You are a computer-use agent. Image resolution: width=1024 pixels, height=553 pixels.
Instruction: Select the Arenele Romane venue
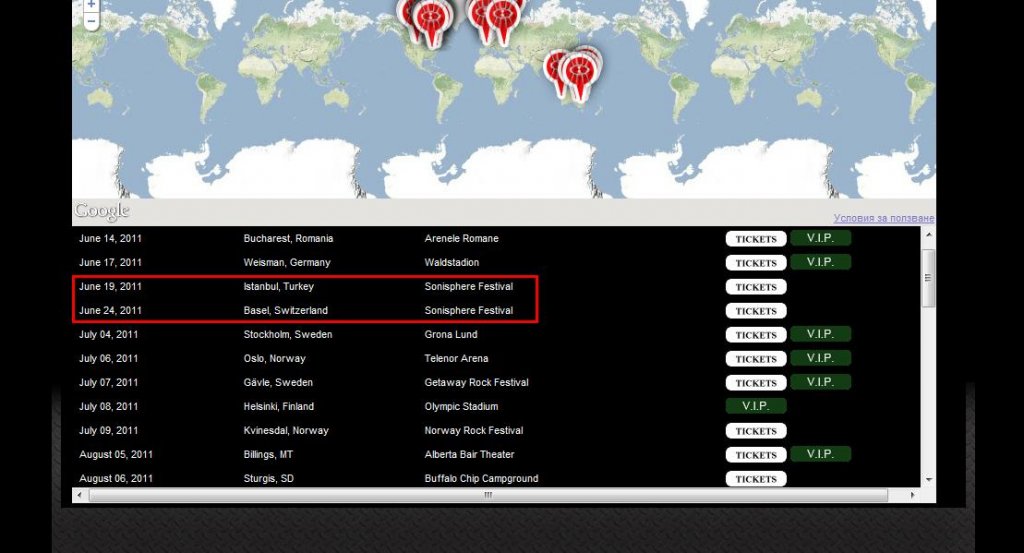[x=462, y=239]
